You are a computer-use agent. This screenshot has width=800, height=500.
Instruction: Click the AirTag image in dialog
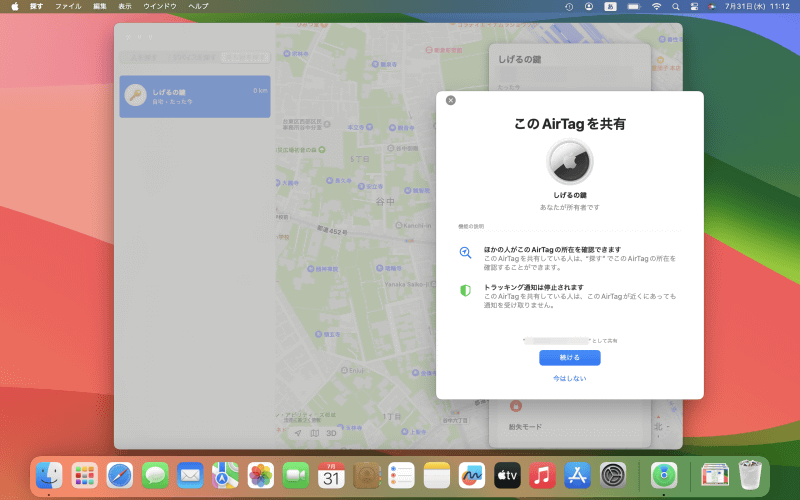pyautogui.click(x=569, y=161)
